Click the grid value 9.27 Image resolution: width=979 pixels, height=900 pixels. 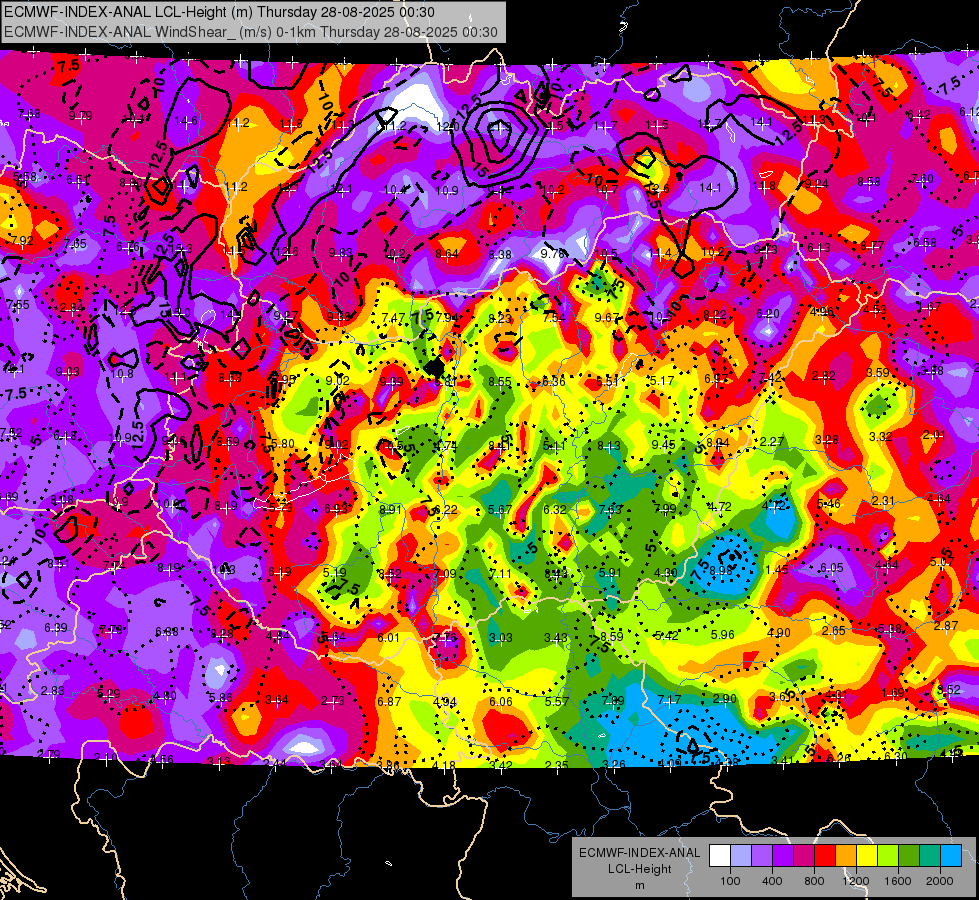(286, 316)
